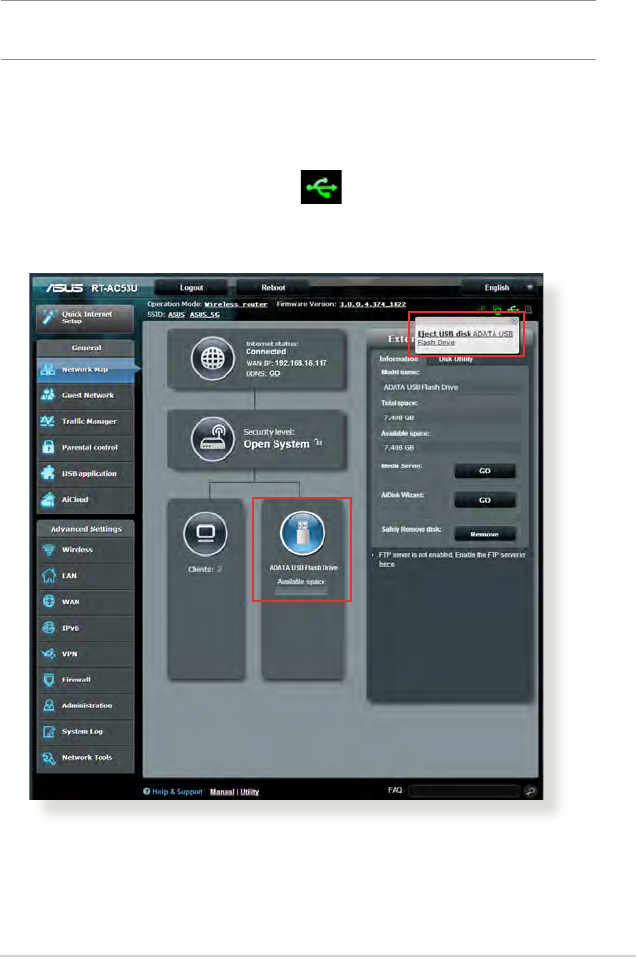Click GO button for Media Server
The width and height of the screenshot is (636, 957).
pos(485,471)
